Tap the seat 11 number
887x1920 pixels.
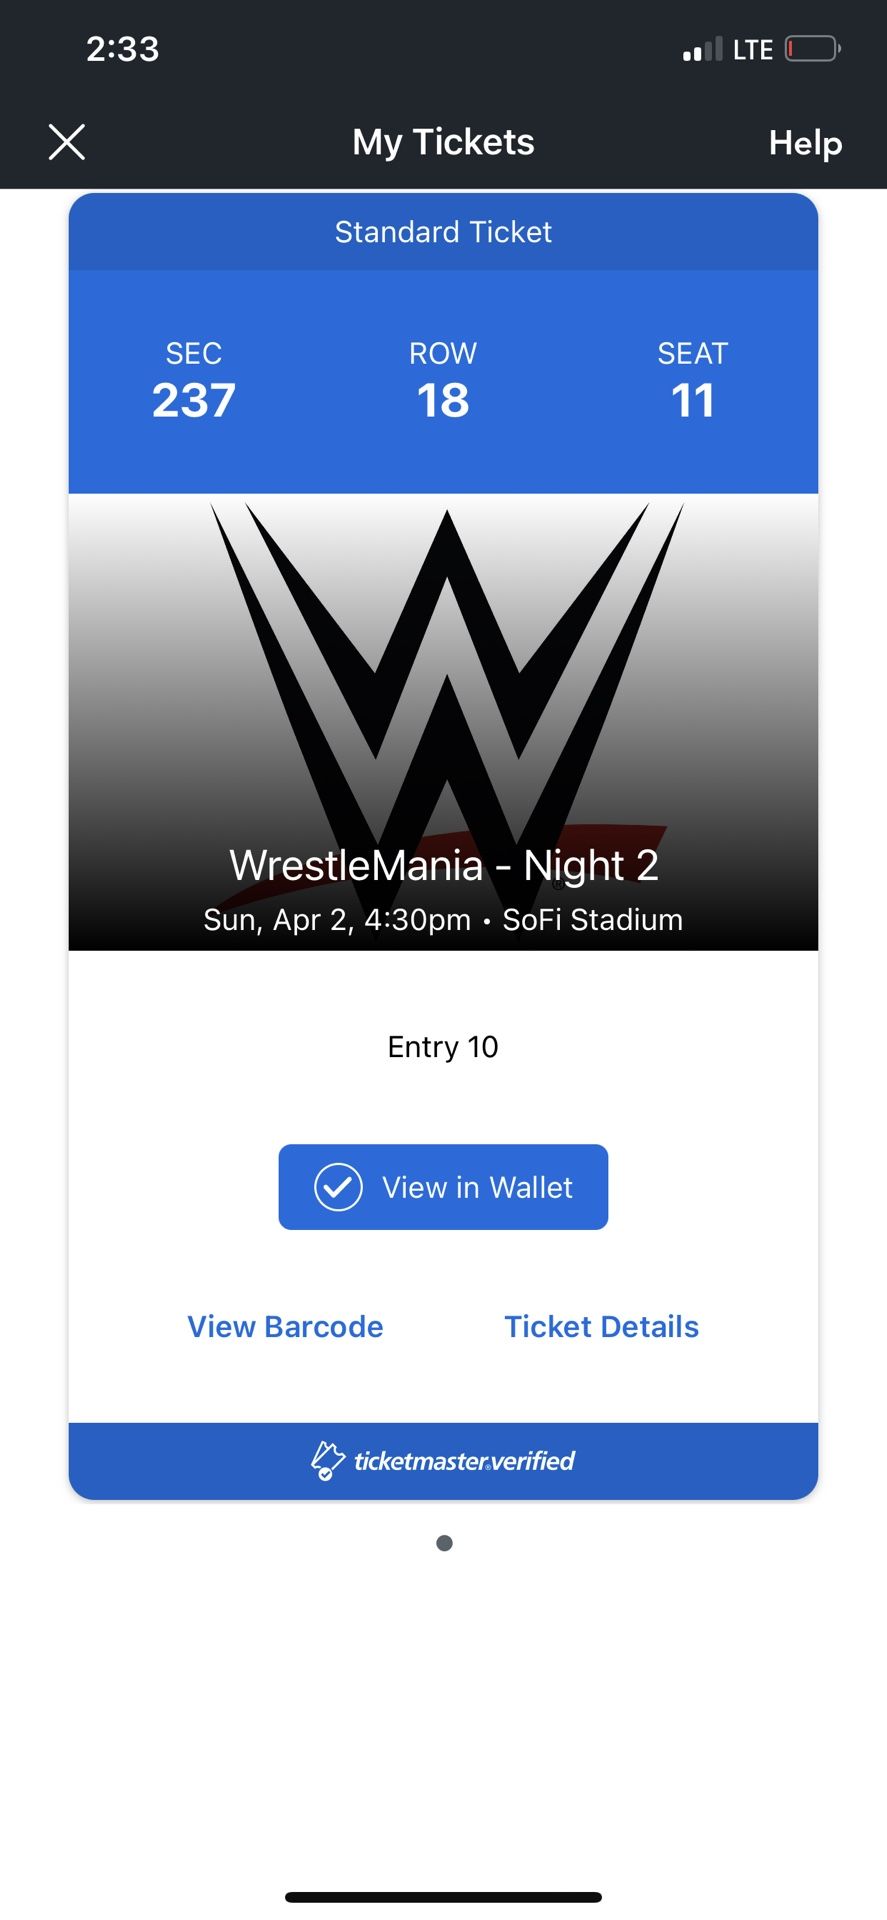(692, 401)
